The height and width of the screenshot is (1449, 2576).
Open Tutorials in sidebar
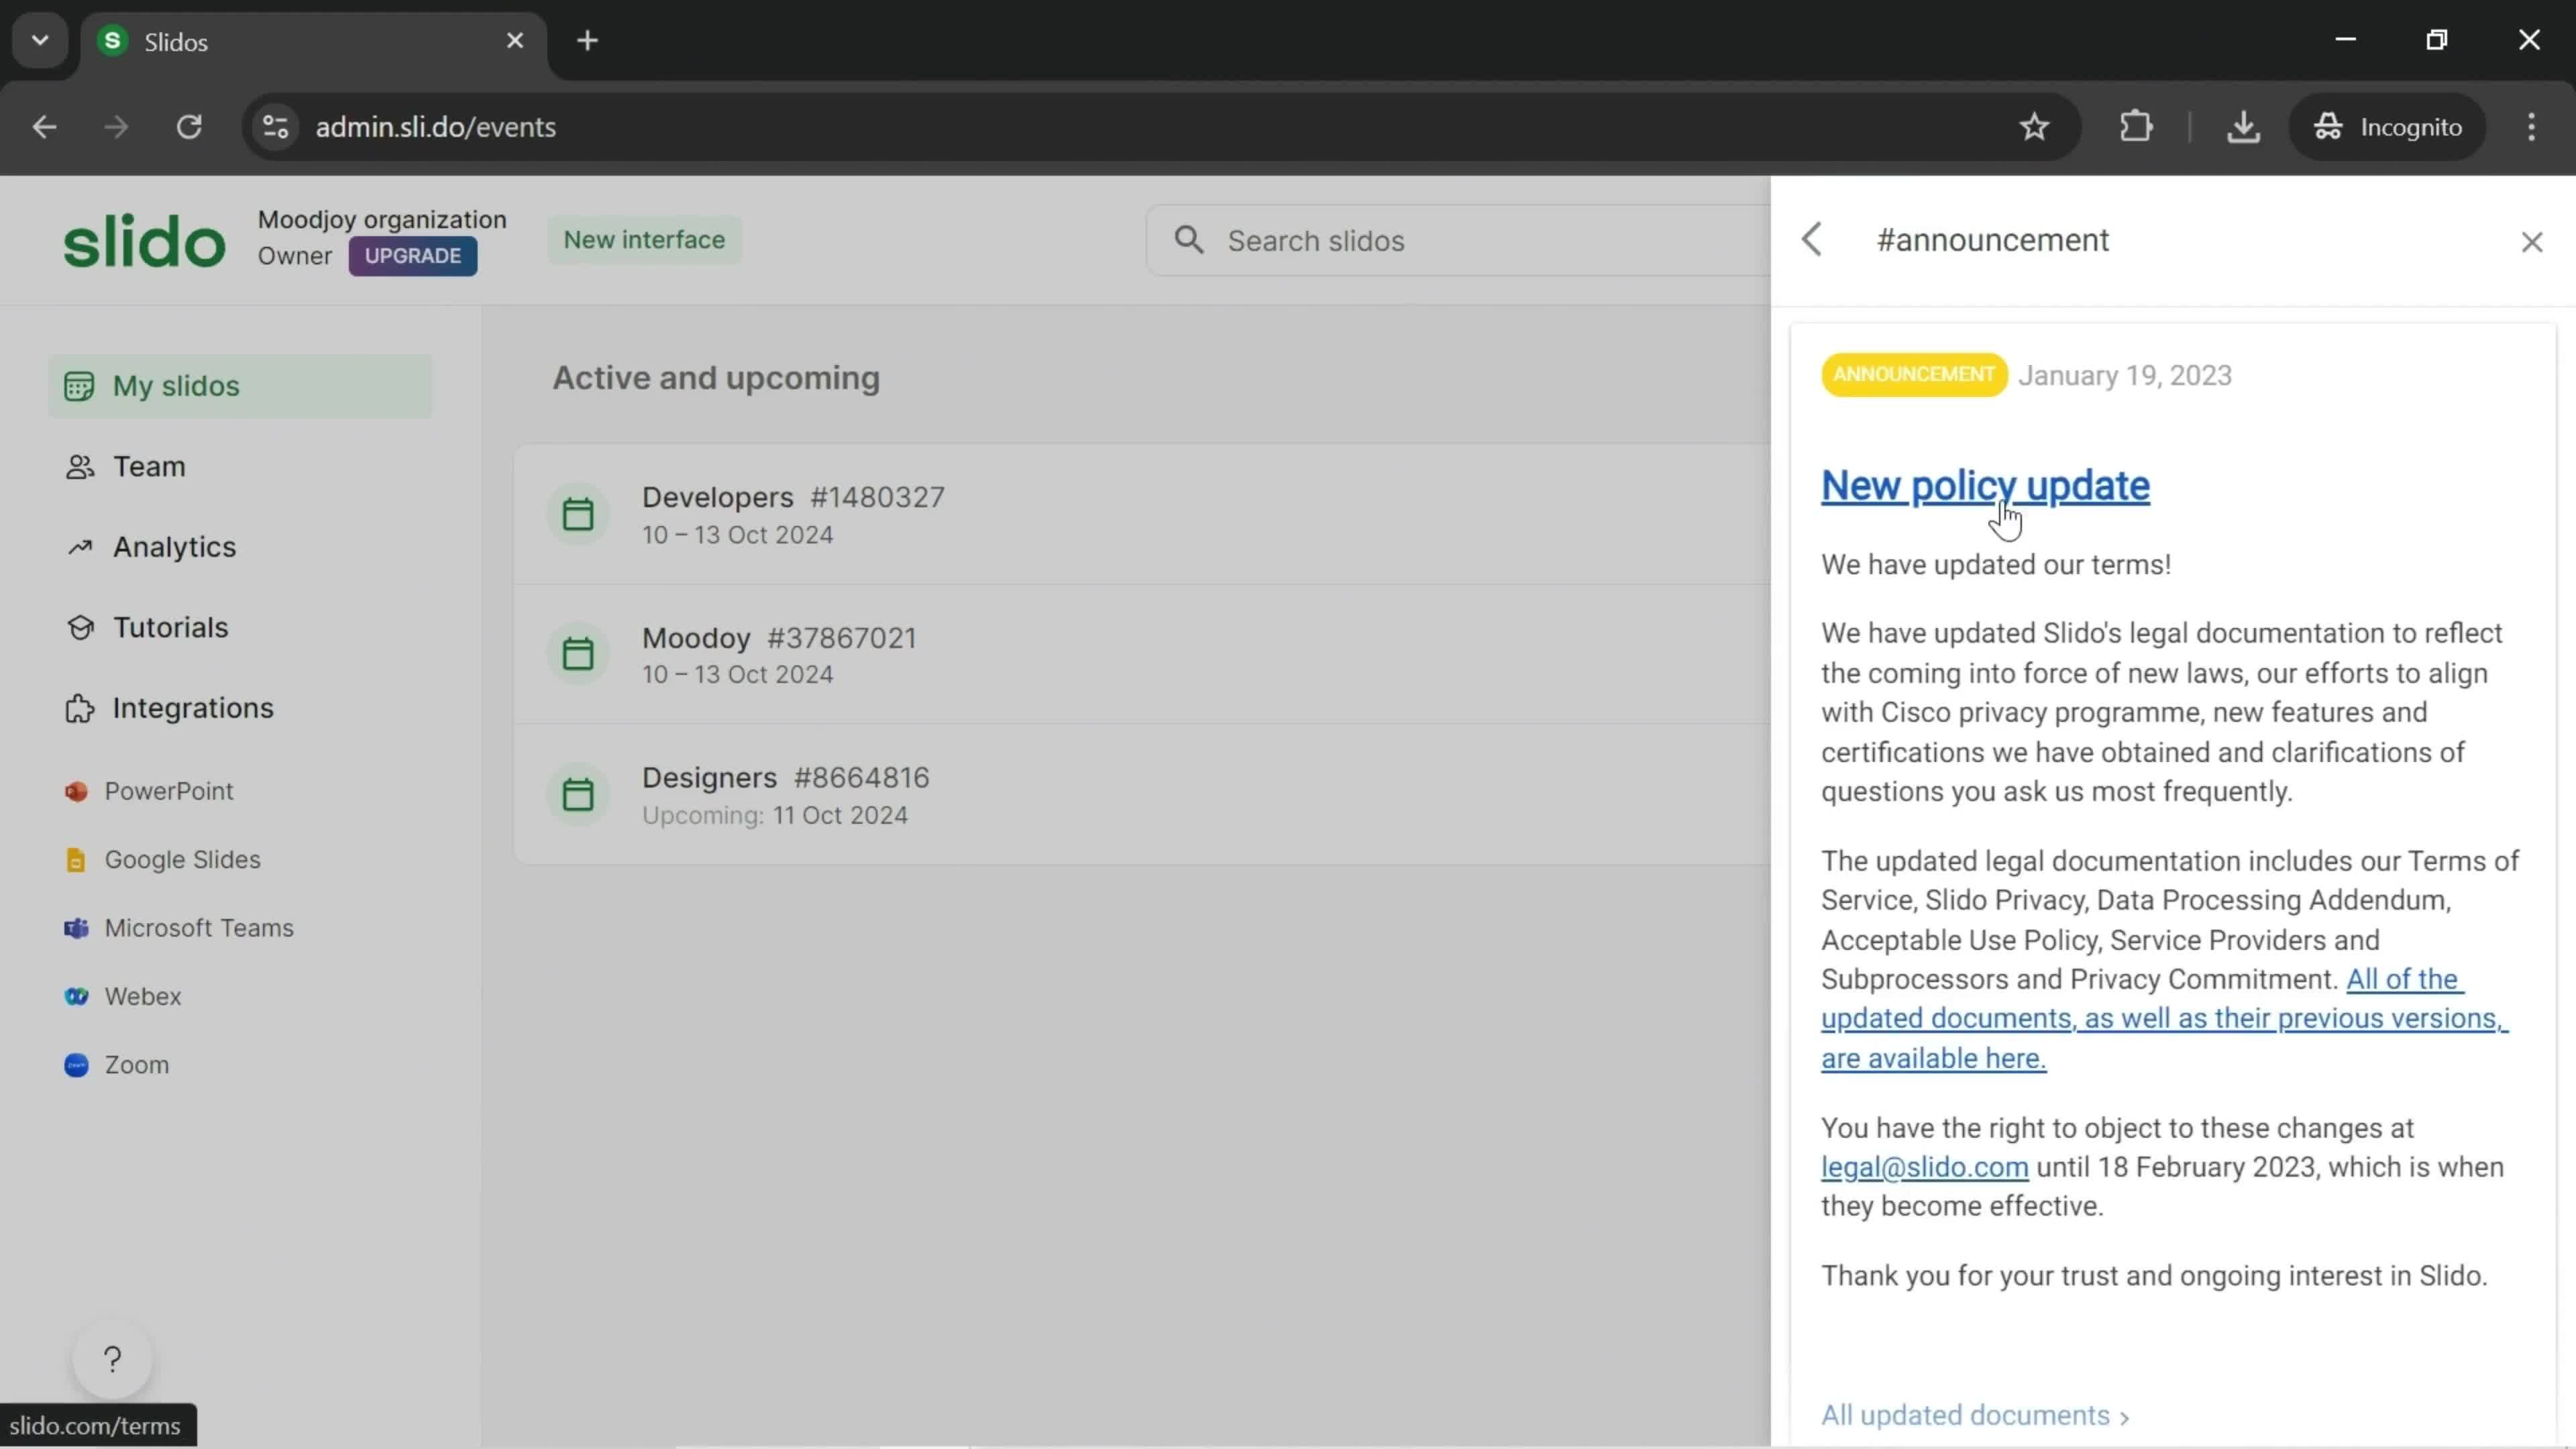[170, 628]
